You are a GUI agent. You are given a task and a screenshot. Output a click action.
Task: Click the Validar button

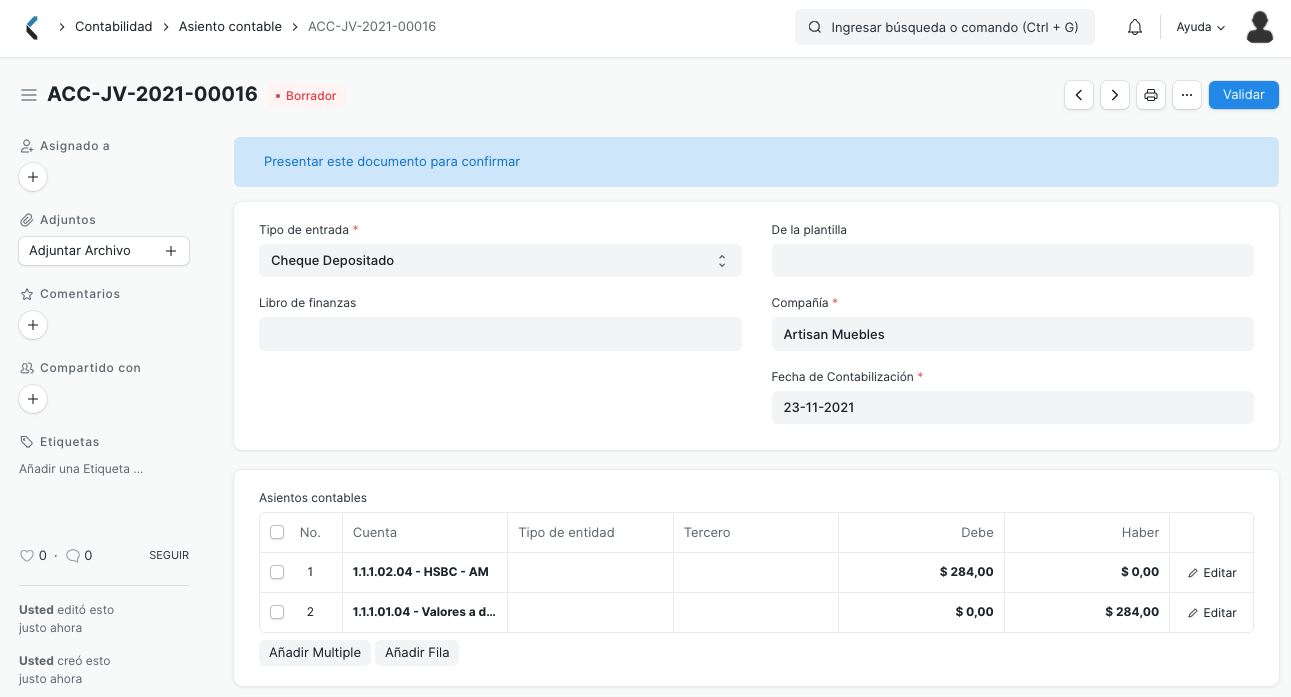1244,95
